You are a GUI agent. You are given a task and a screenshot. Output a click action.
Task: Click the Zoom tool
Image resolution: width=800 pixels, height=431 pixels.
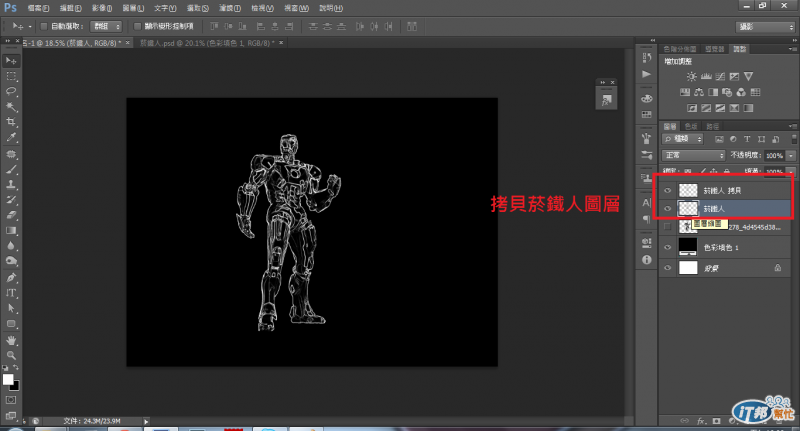point(12,355)
